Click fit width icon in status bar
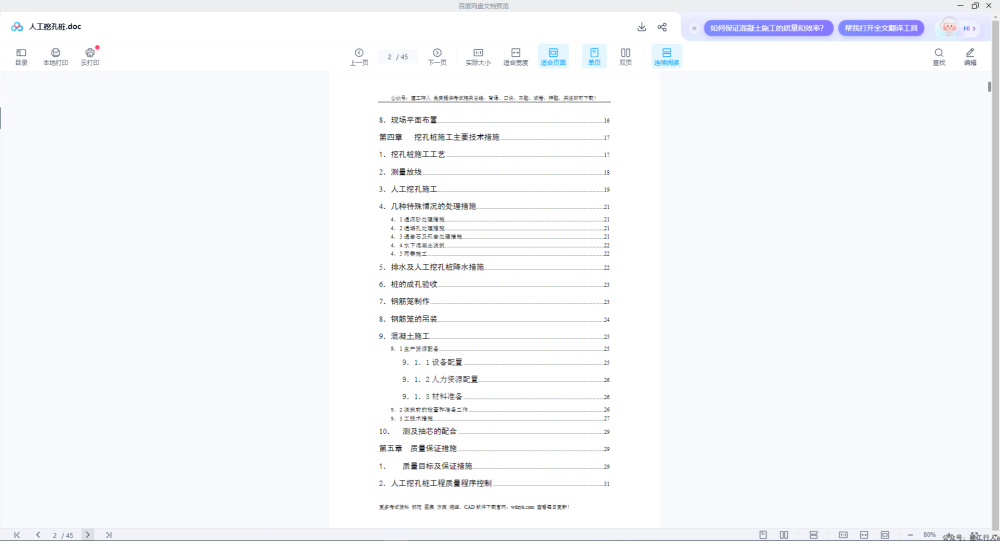 864,535
